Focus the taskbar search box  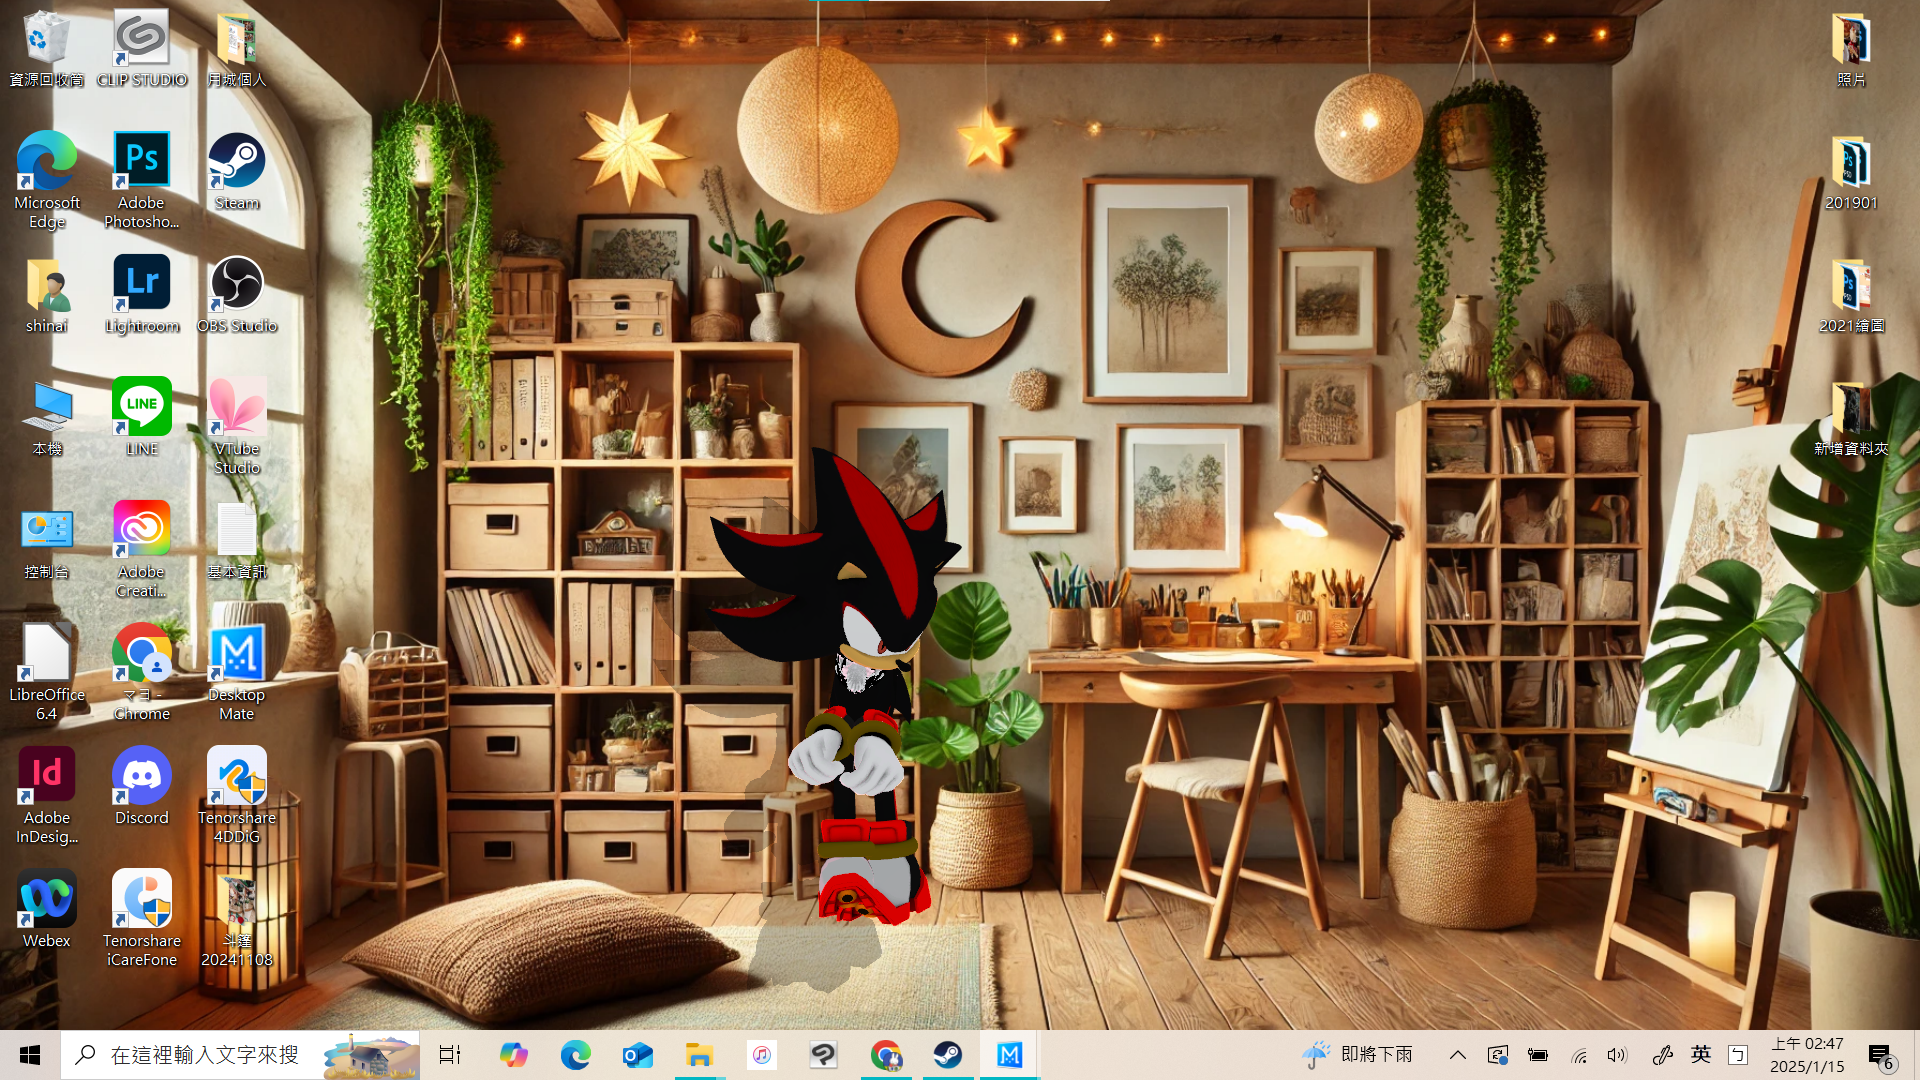pos(240,1055)
